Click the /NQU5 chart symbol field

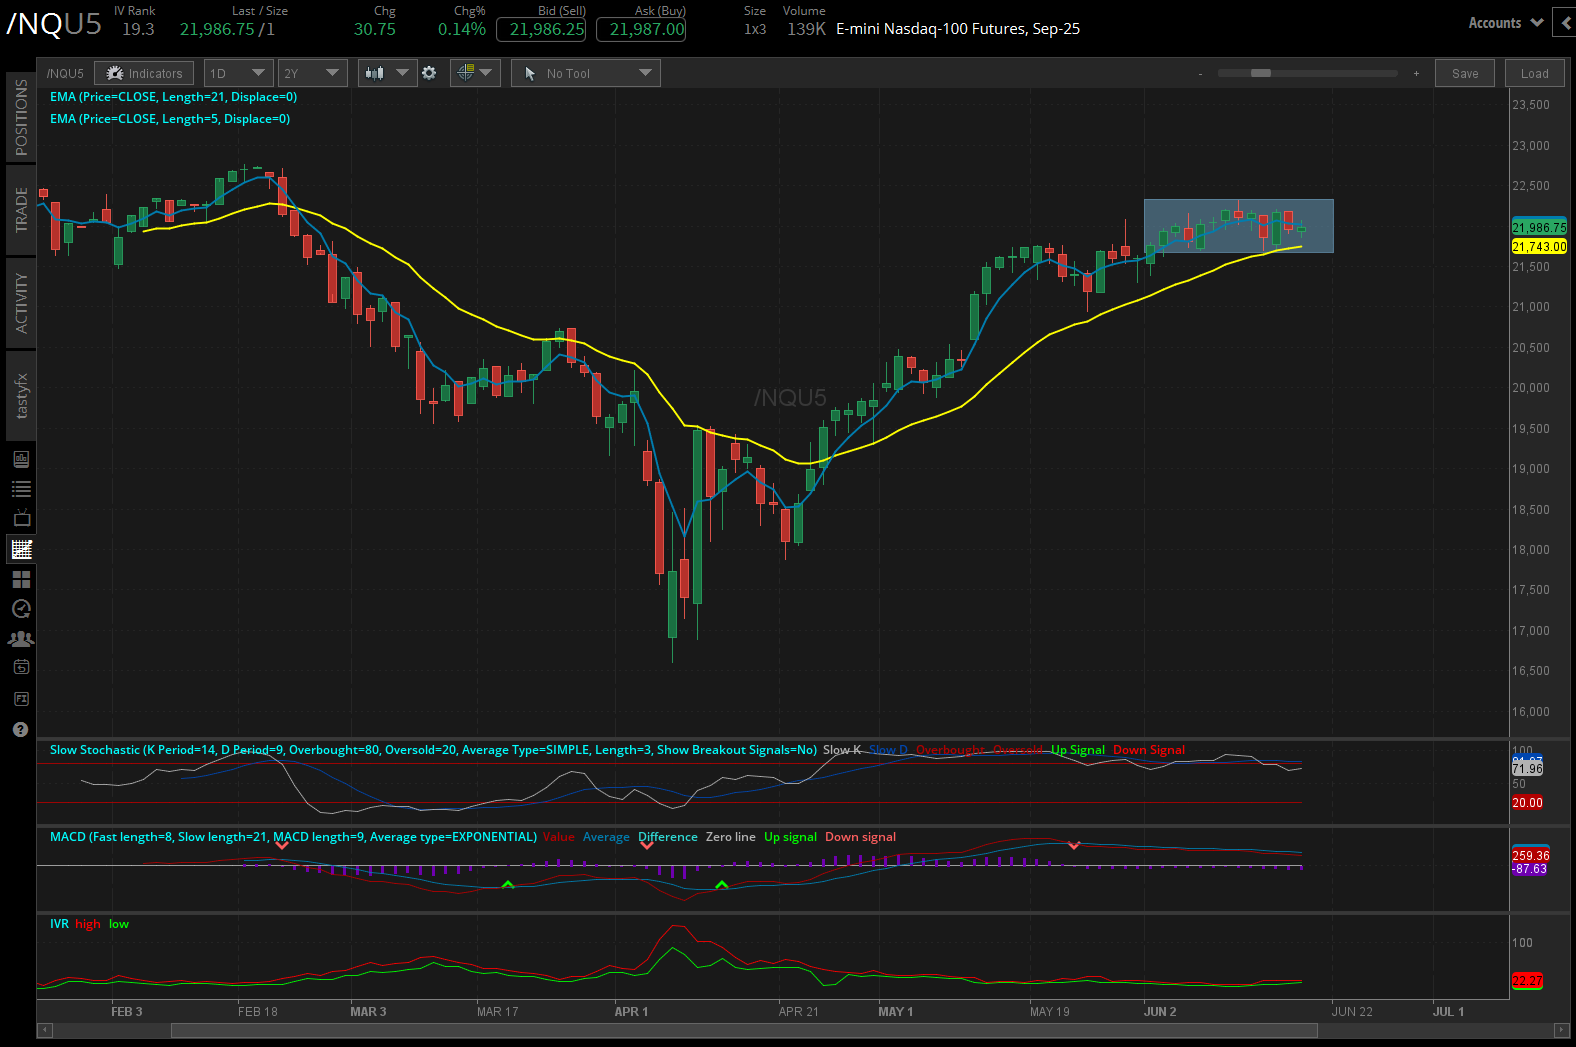point(66,73)
